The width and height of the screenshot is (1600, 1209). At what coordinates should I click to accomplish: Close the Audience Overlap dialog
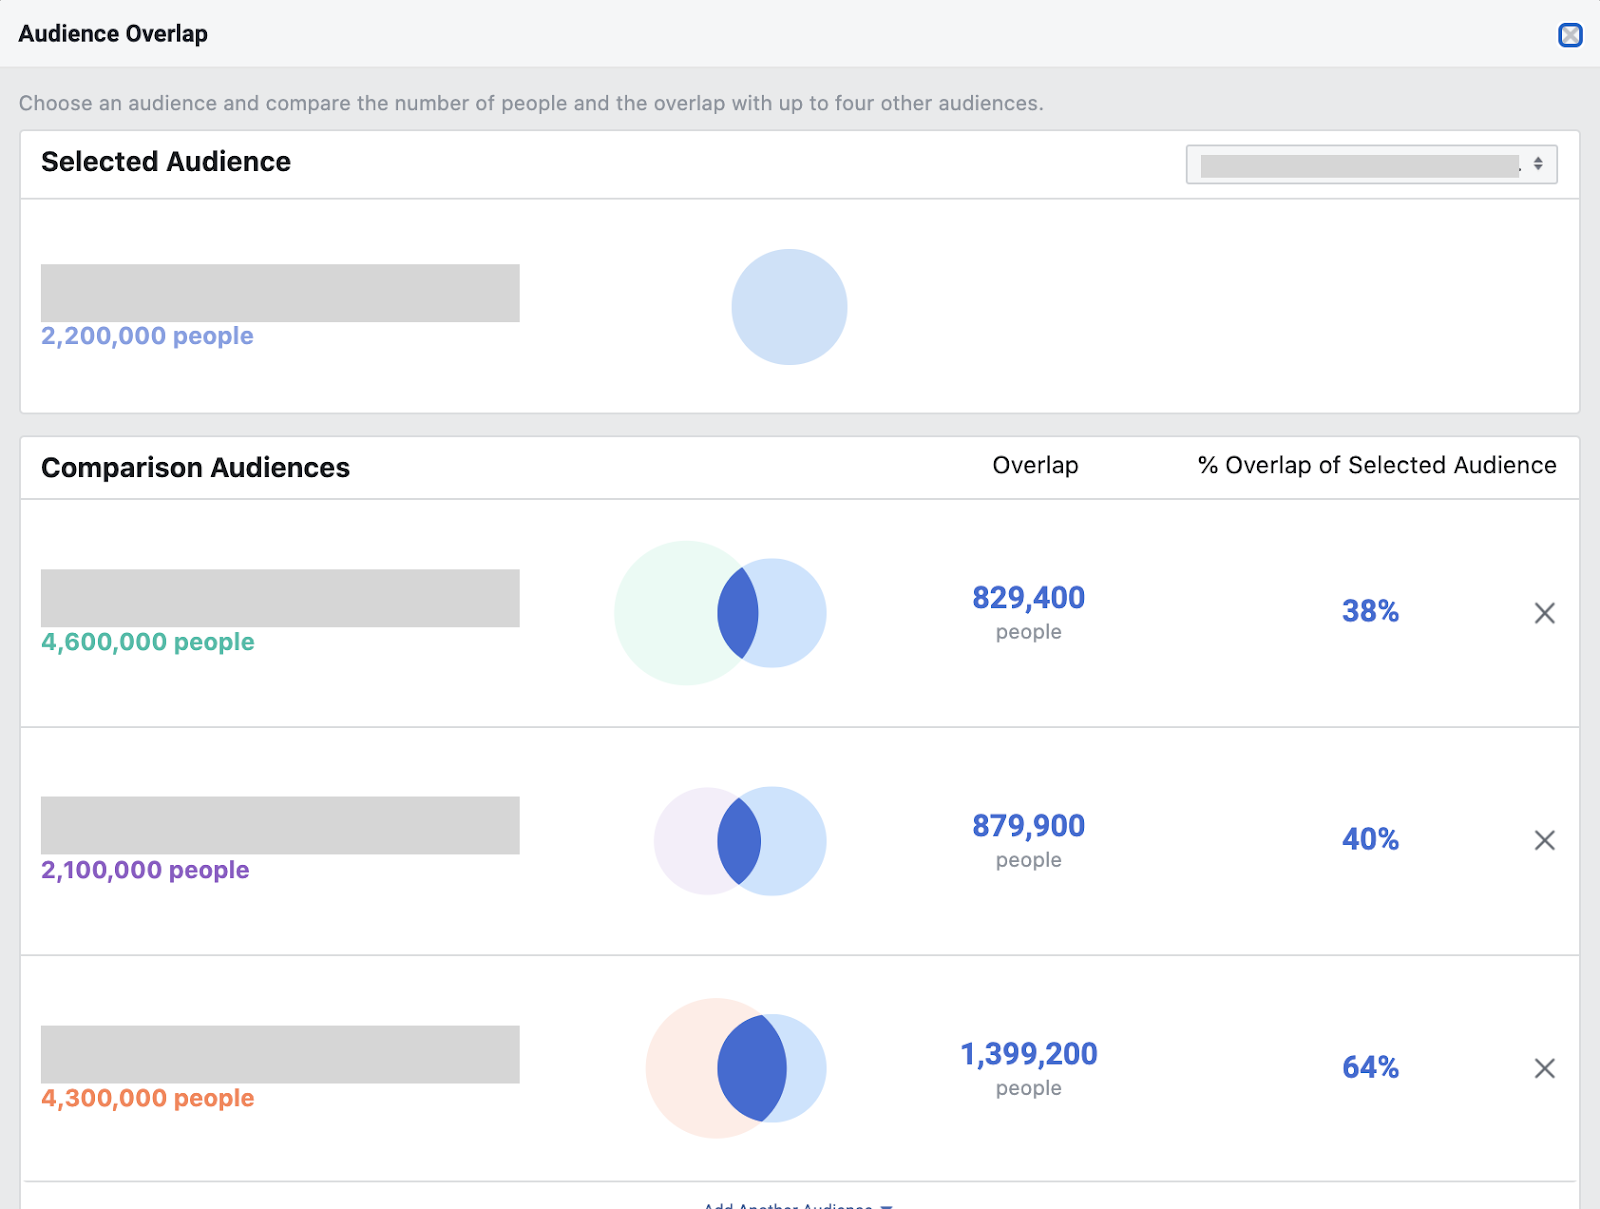coord(1570,35)
